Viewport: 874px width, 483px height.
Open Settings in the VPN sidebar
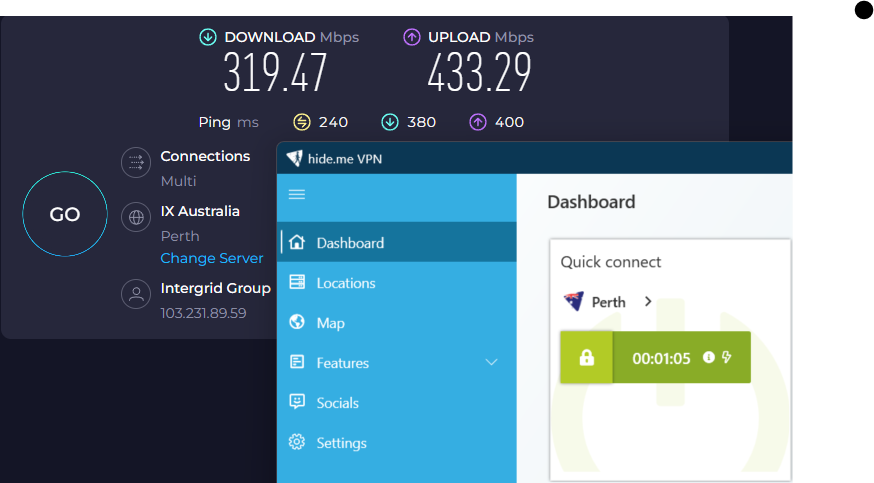[x=397, y=443]
